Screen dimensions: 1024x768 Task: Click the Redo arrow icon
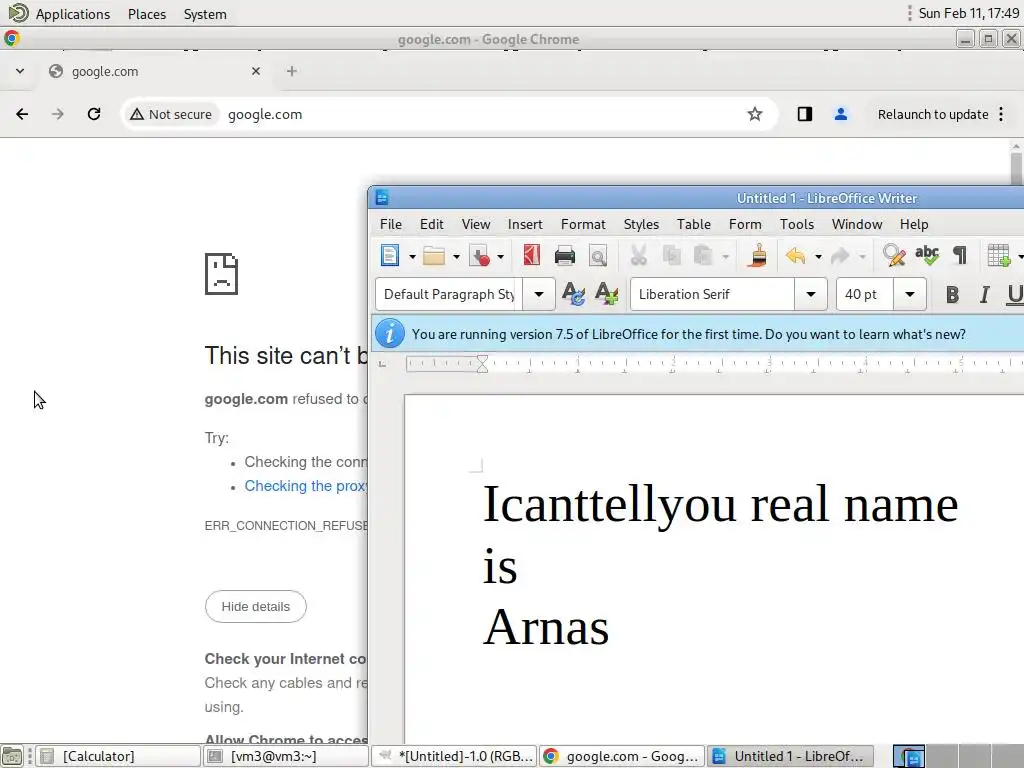tap(840, 255)
